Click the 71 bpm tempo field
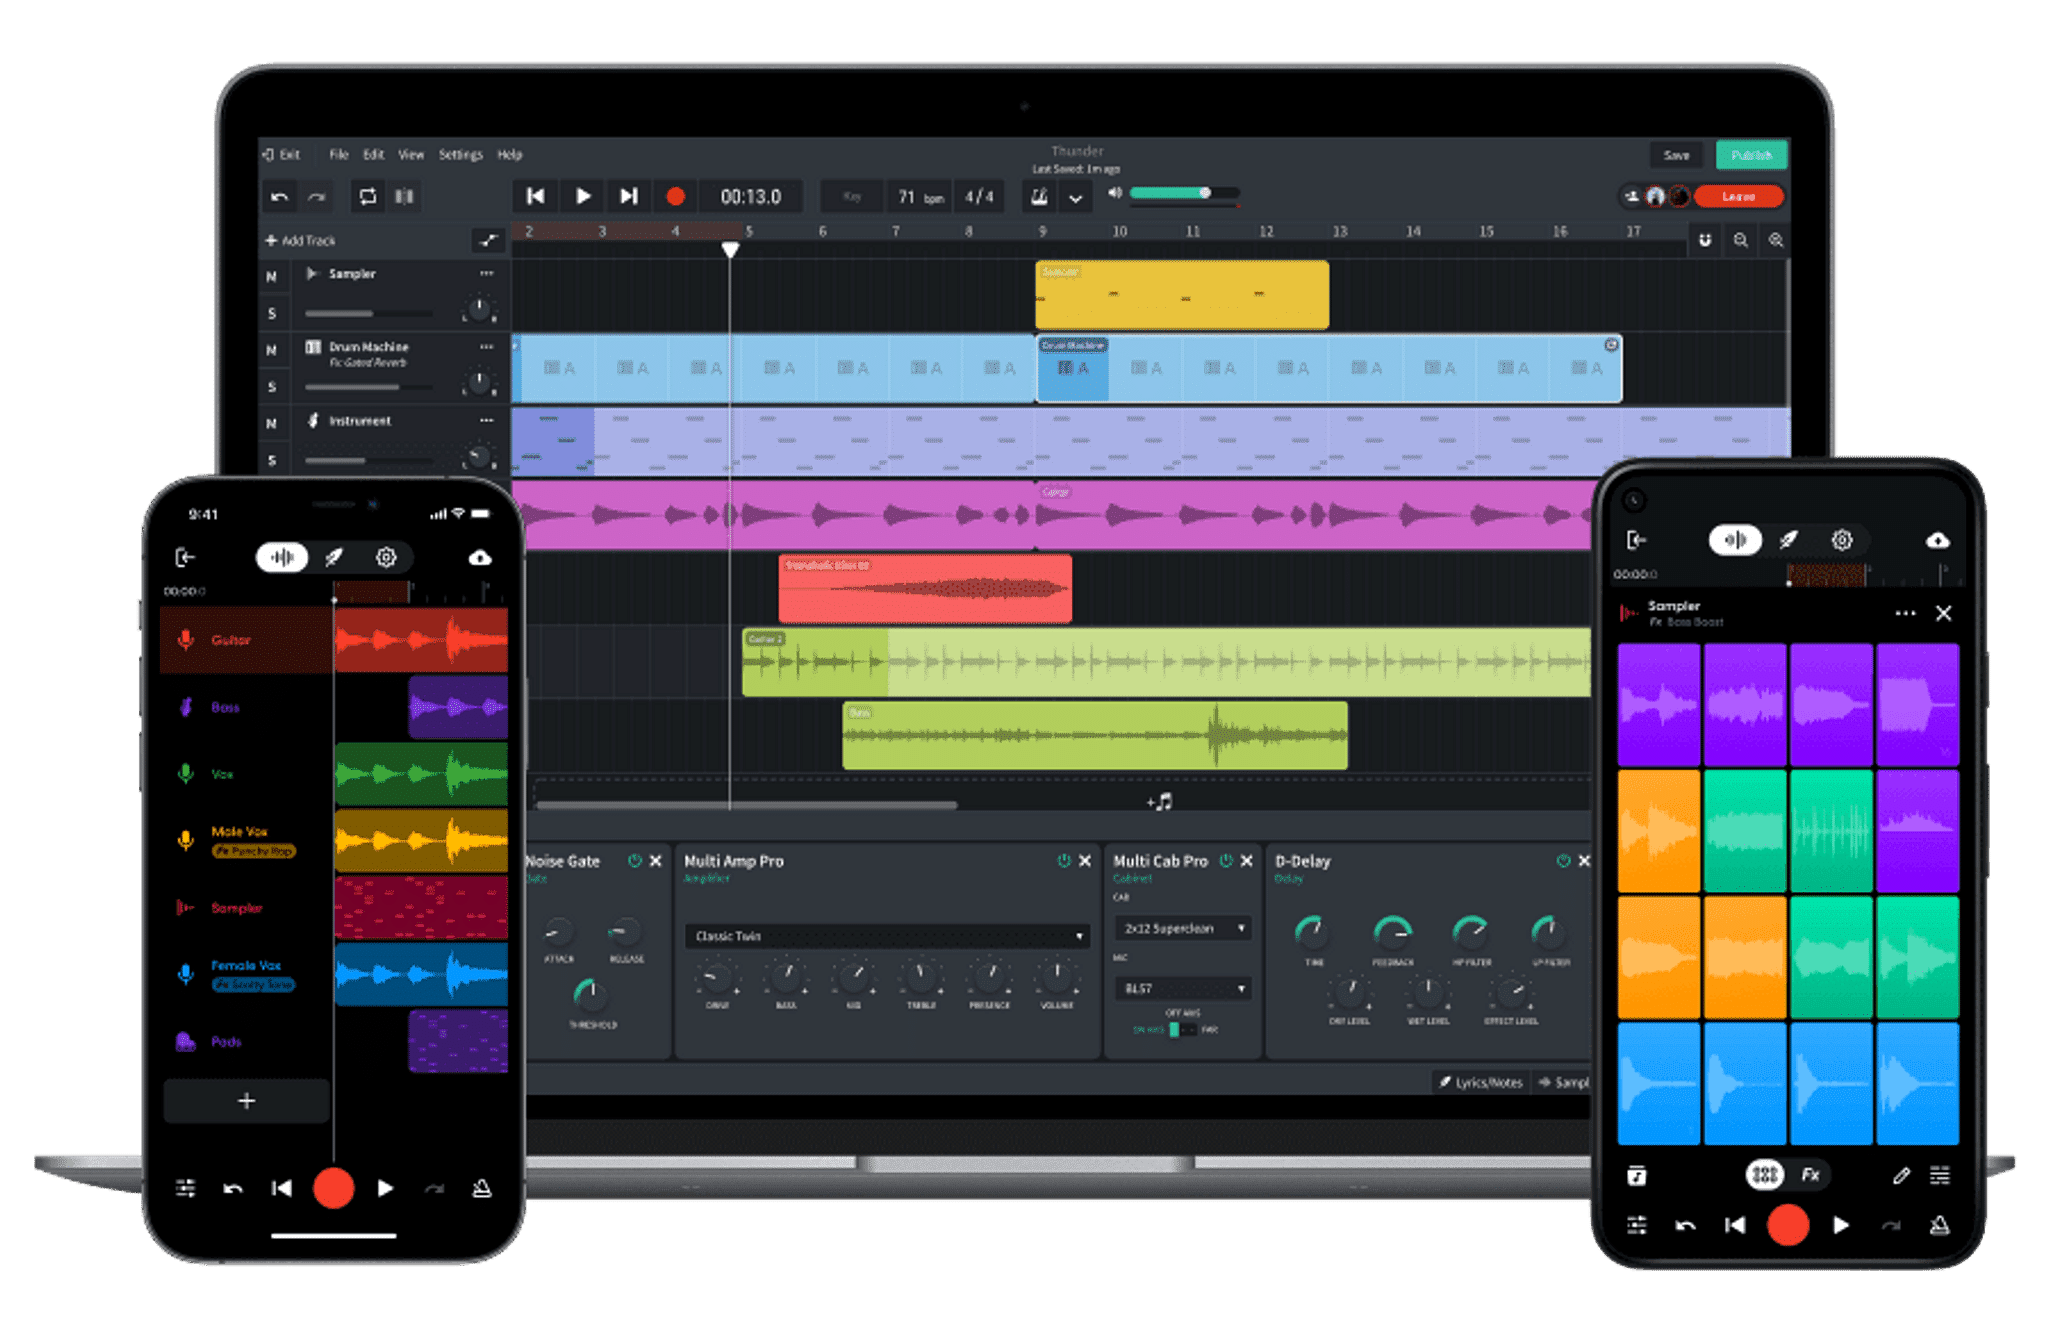This screenshot has height=1327, width=2048. coord(920,197)
